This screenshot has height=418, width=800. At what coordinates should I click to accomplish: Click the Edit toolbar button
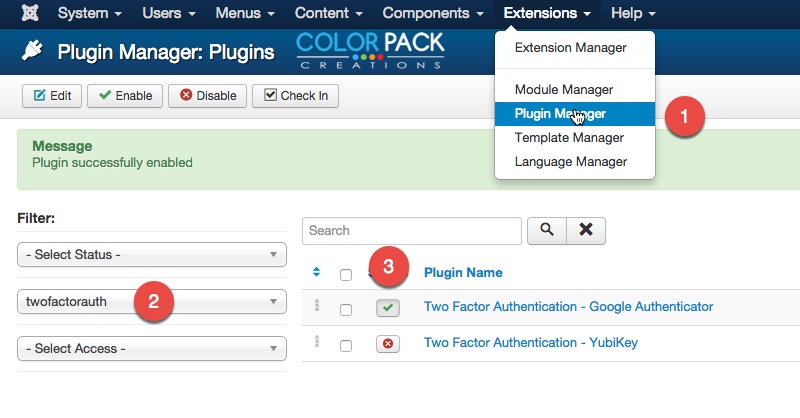(x=52, y=96)
